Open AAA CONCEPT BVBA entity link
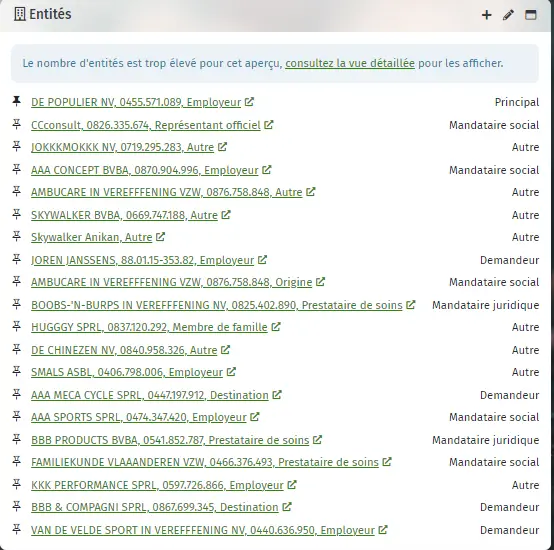The height and width of the screenshot is (550, 554). click(x=145, y=170)
